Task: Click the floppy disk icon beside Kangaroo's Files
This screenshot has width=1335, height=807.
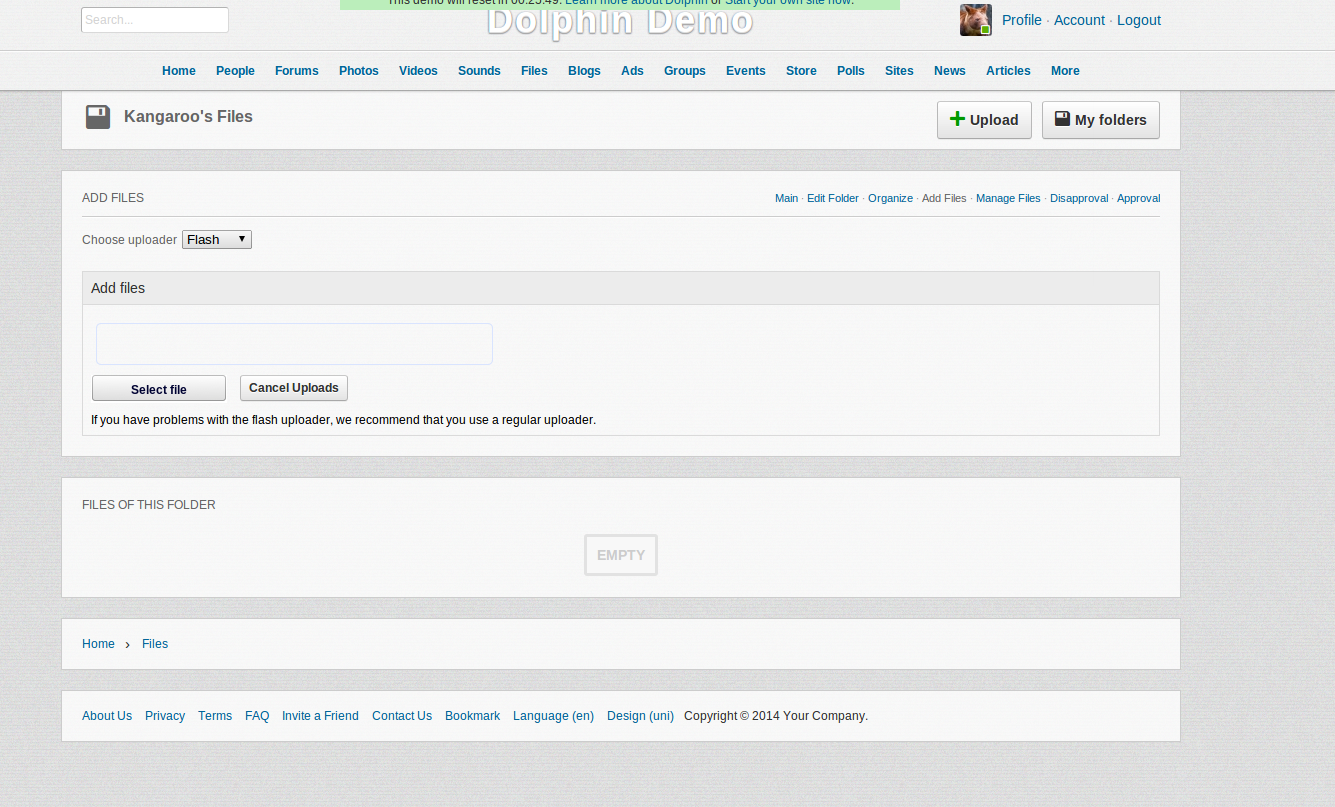Action: (98, 117)
